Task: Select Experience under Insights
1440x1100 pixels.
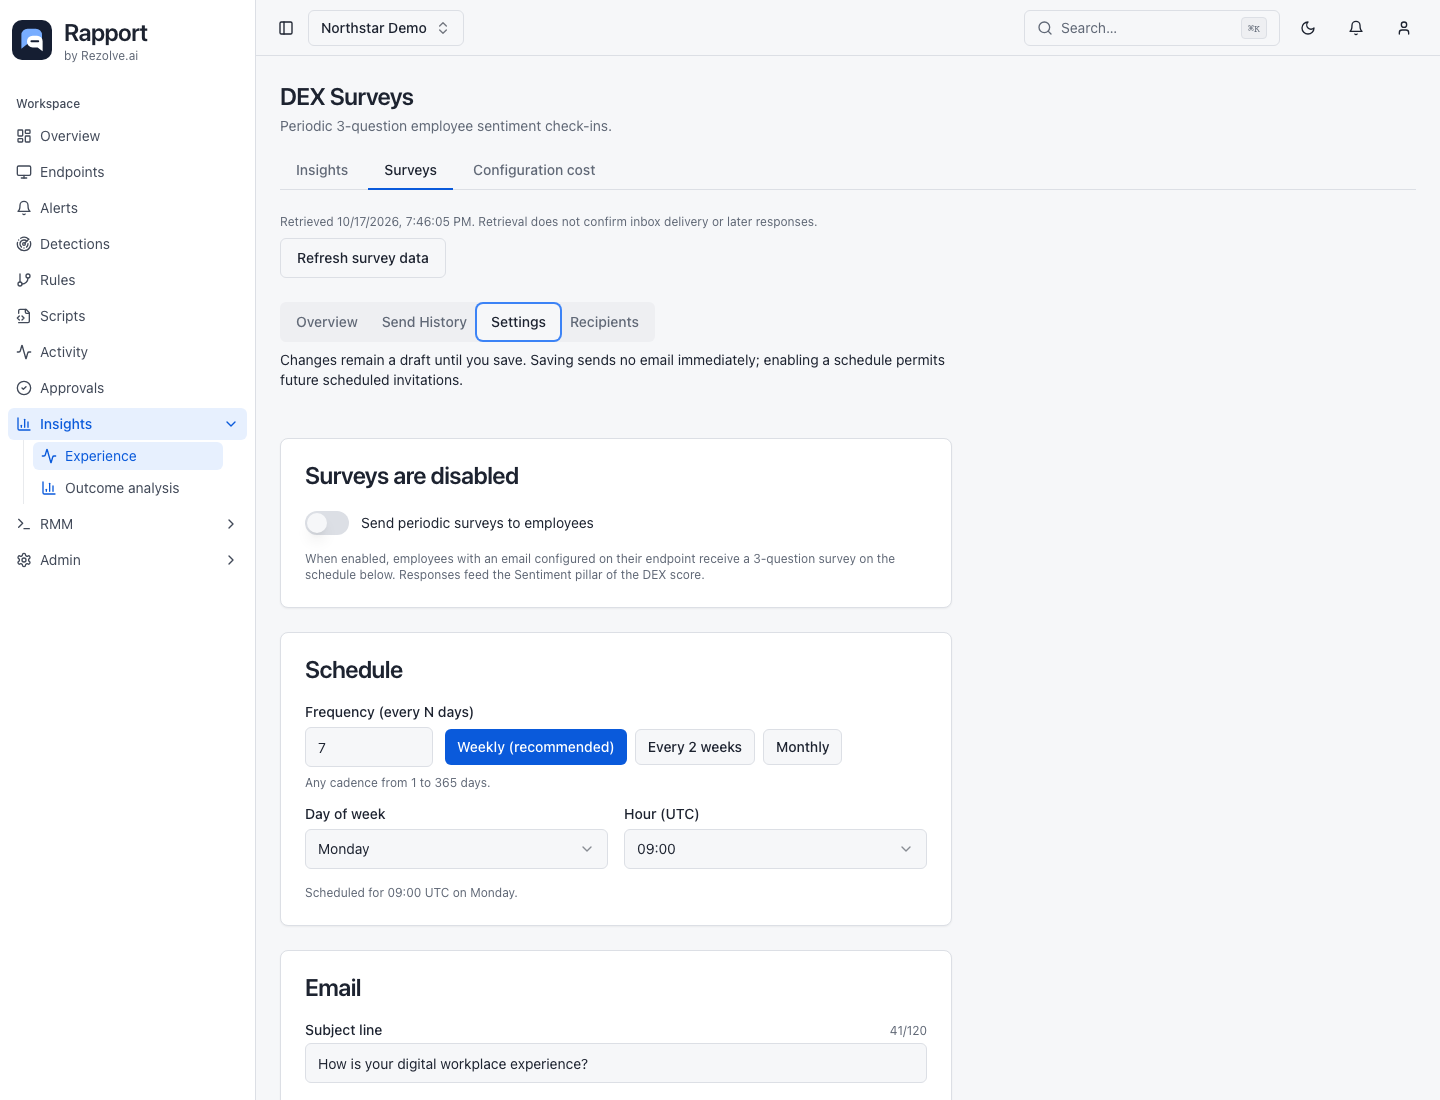Action: click(x=128, y=456)
